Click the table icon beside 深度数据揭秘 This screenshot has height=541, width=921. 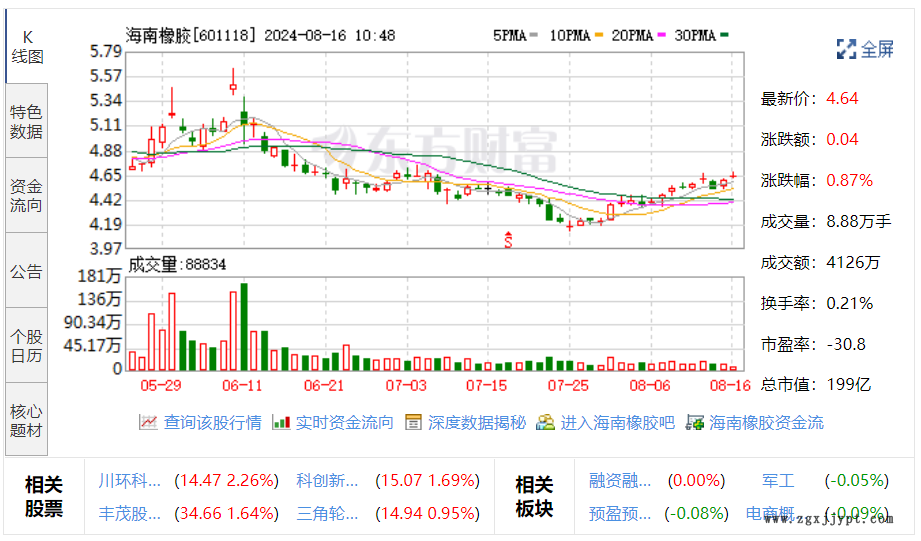pyautogui.click(x=413, y=422)
